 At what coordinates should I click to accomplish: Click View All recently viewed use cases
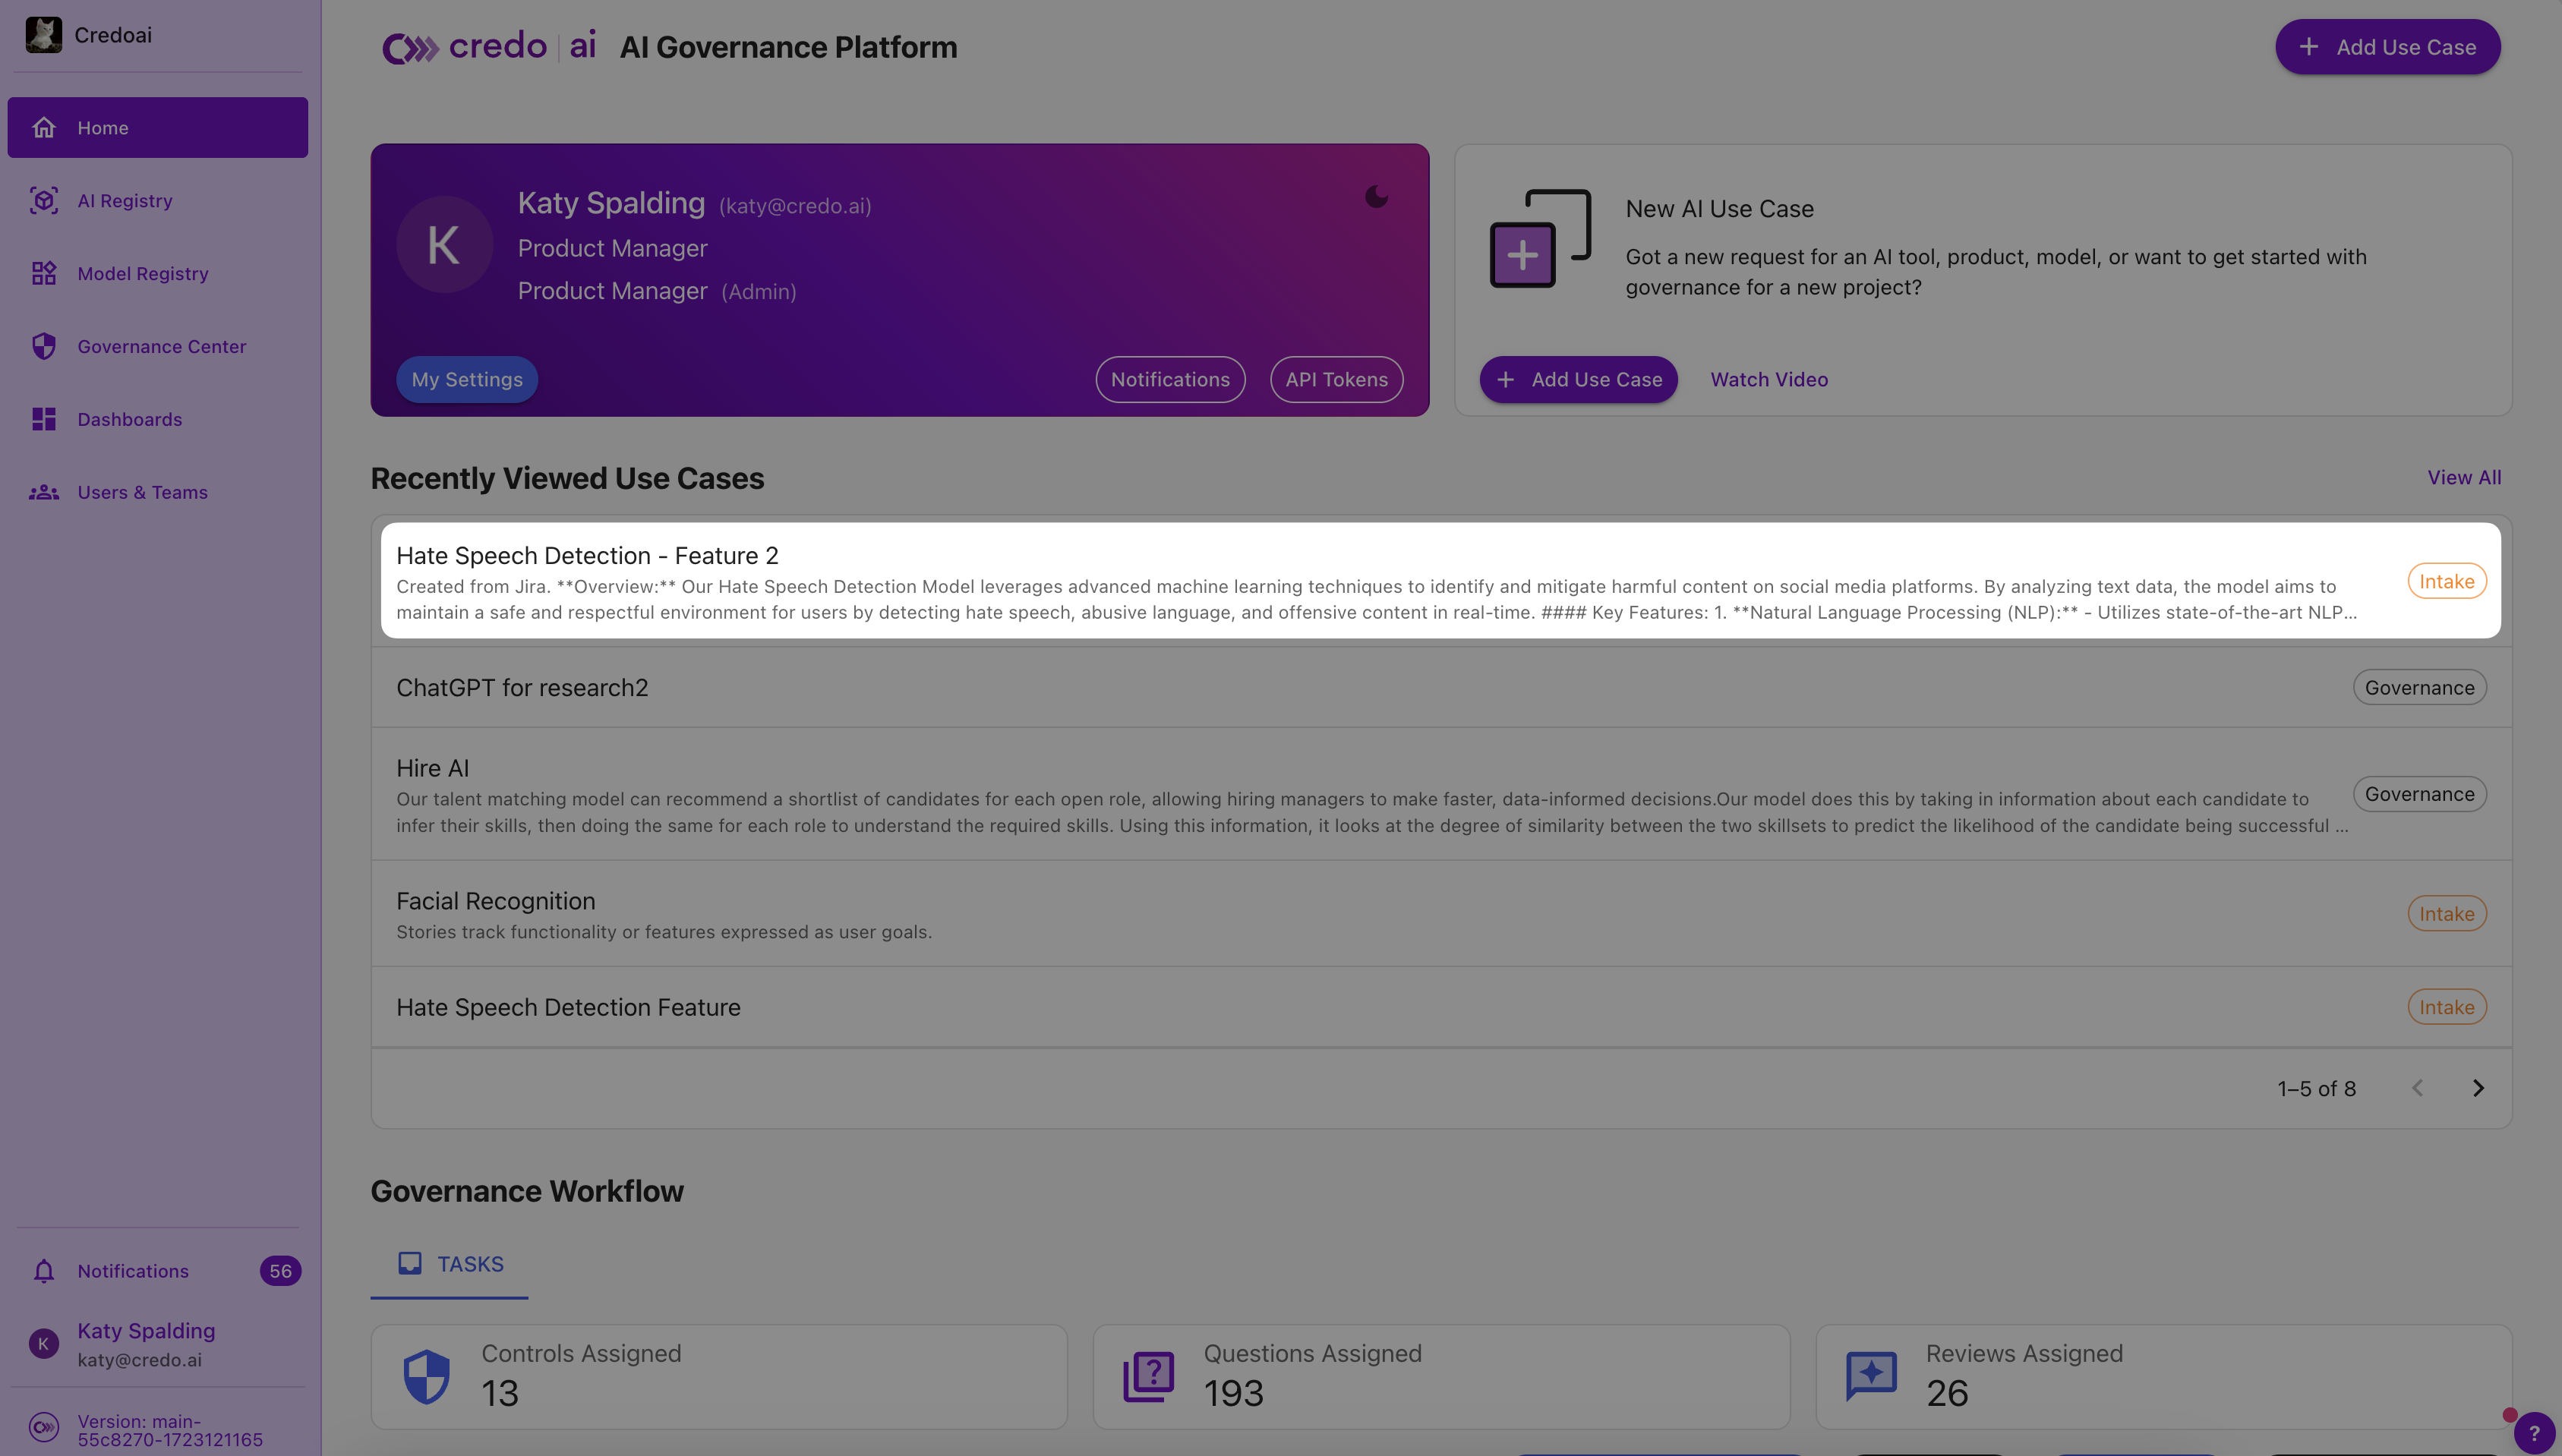[2463, 478]
